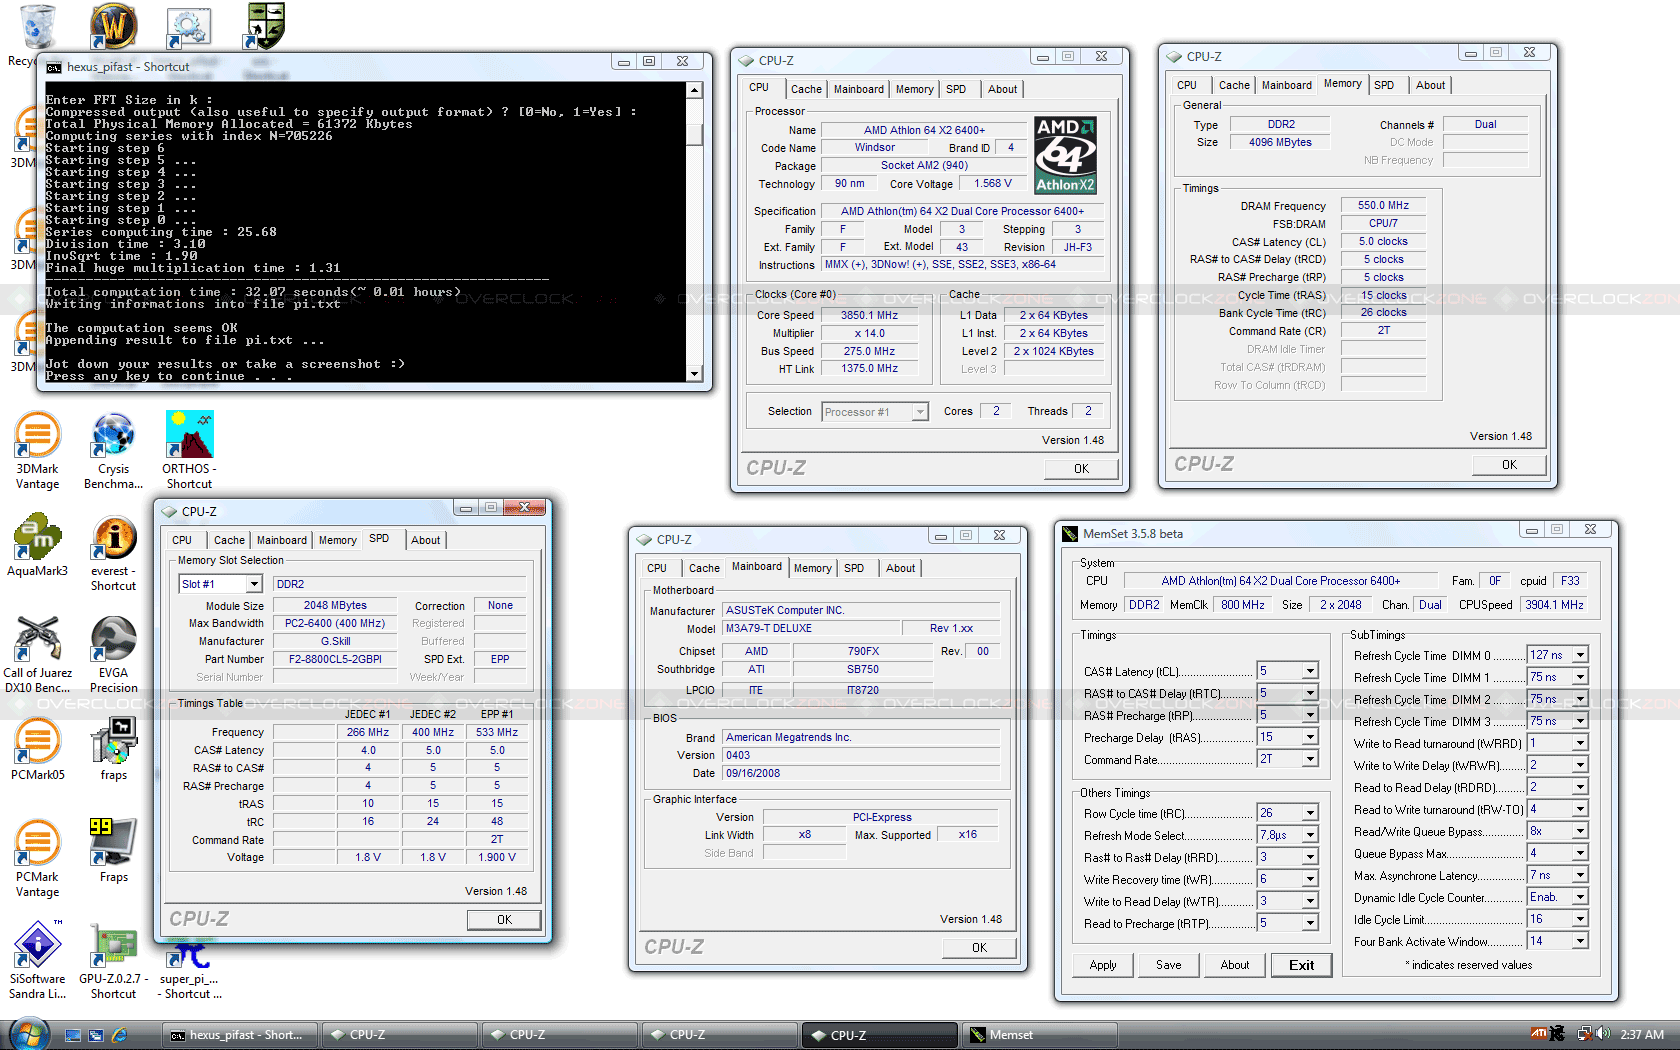This screenshot has height=1050, width=1680.
Task: Launch SiSoftware Sandra desktop icon
Action: (37, 961)
